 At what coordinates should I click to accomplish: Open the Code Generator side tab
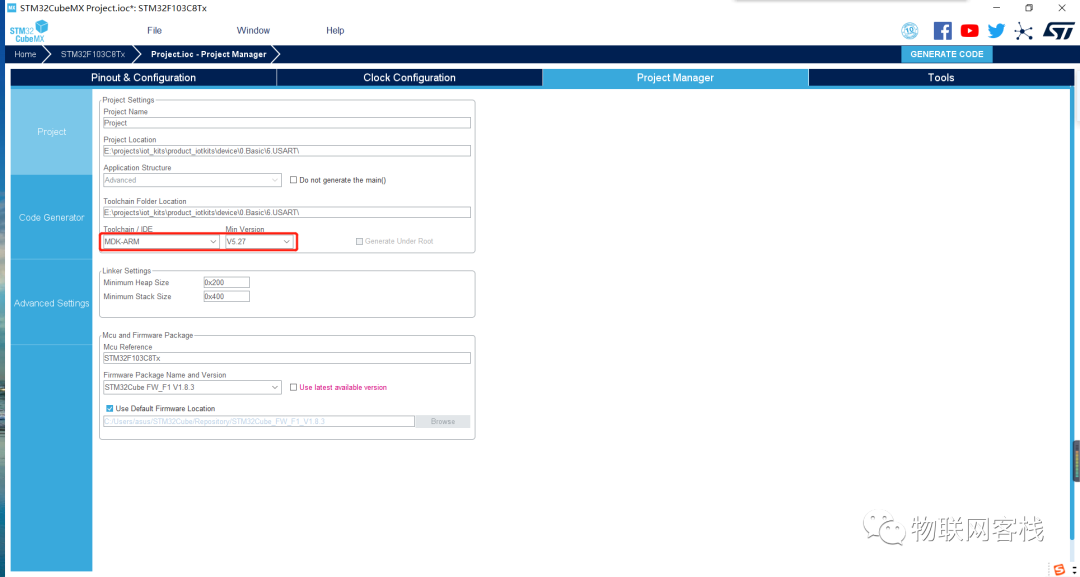point(52,218)
